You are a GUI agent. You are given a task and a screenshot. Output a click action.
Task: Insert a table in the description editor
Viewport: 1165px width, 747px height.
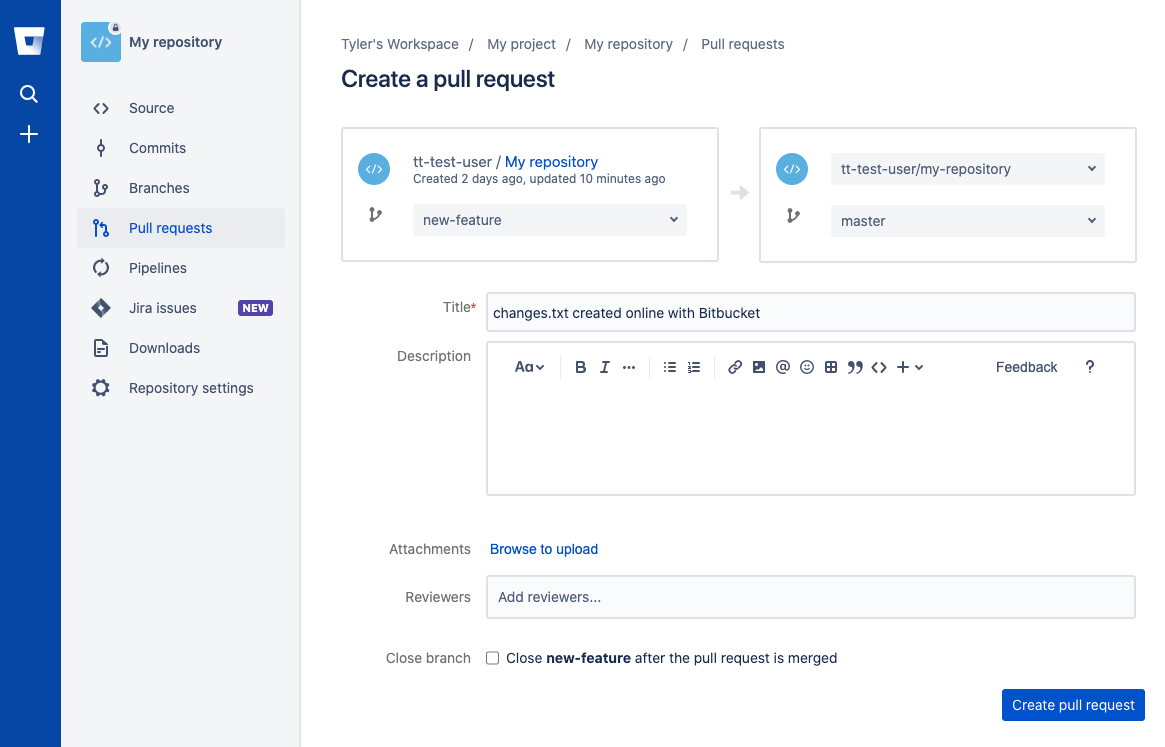[831, 367]
